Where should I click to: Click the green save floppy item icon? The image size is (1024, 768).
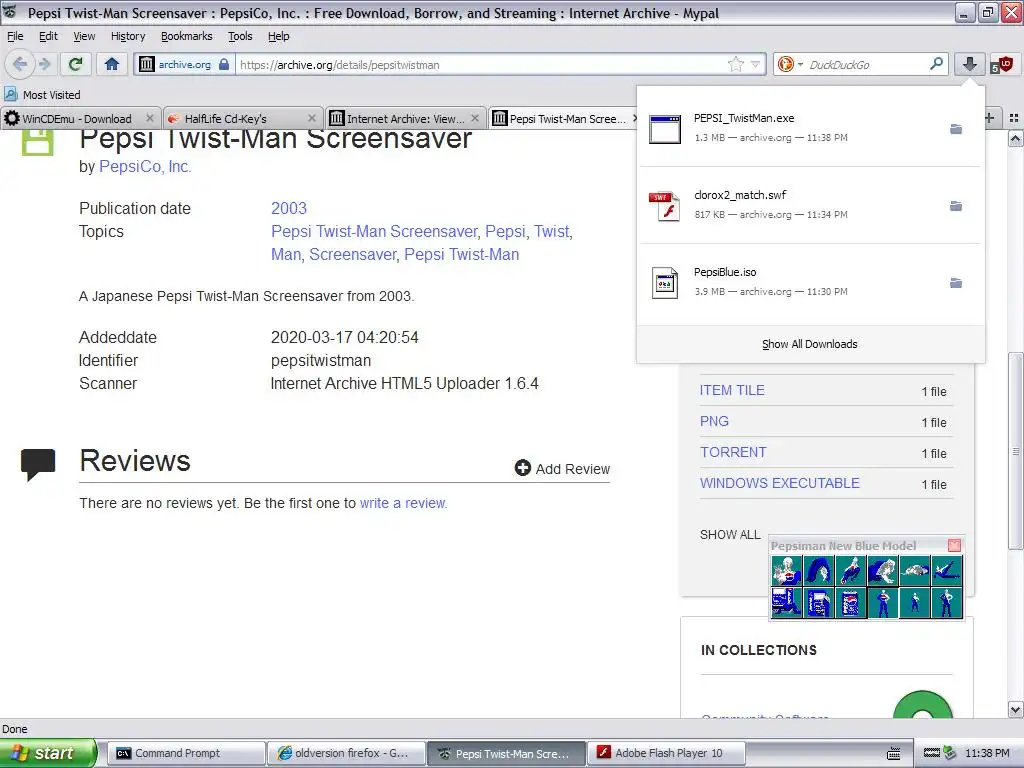pyautogui.click(x=37, y=140)
